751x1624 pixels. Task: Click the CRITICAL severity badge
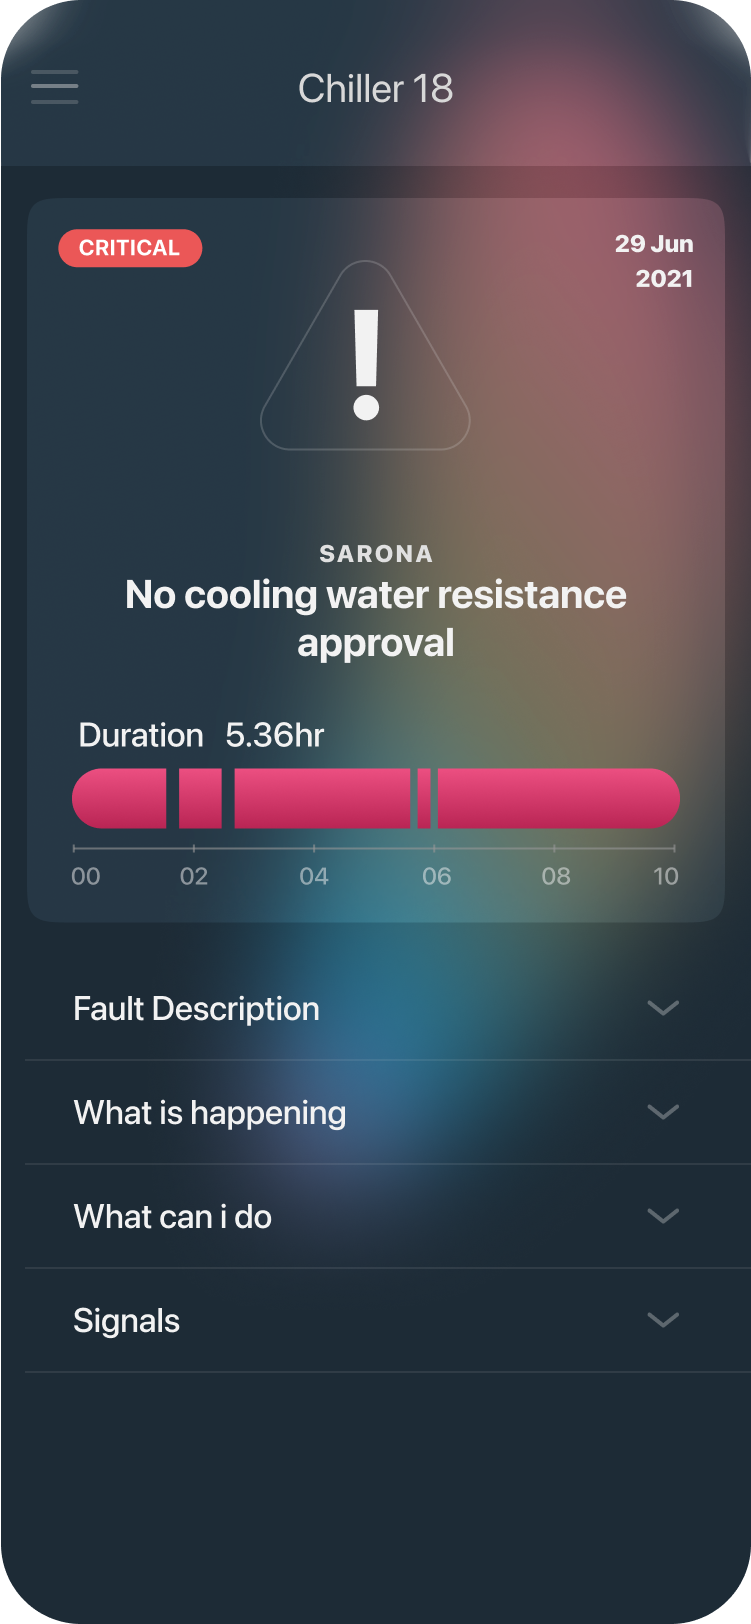tap(130, 248)
